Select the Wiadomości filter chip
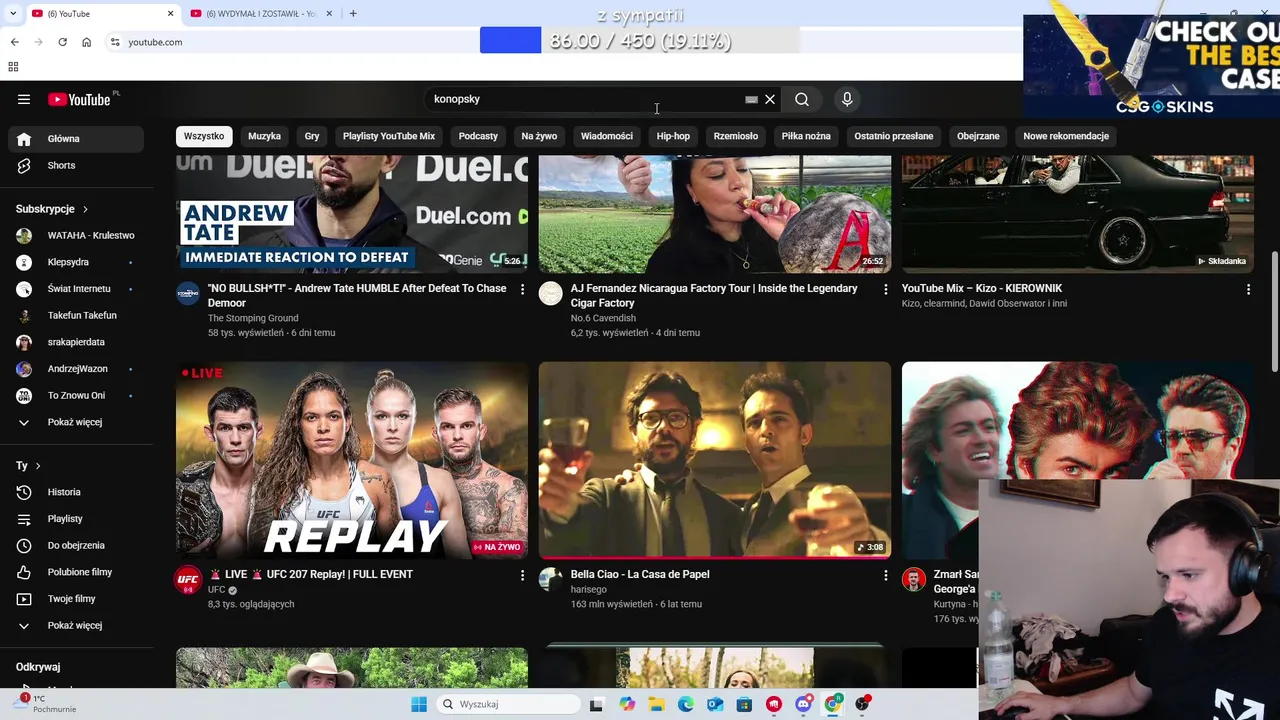Screen dimensions: 1280x720 (x=607, y=136)
